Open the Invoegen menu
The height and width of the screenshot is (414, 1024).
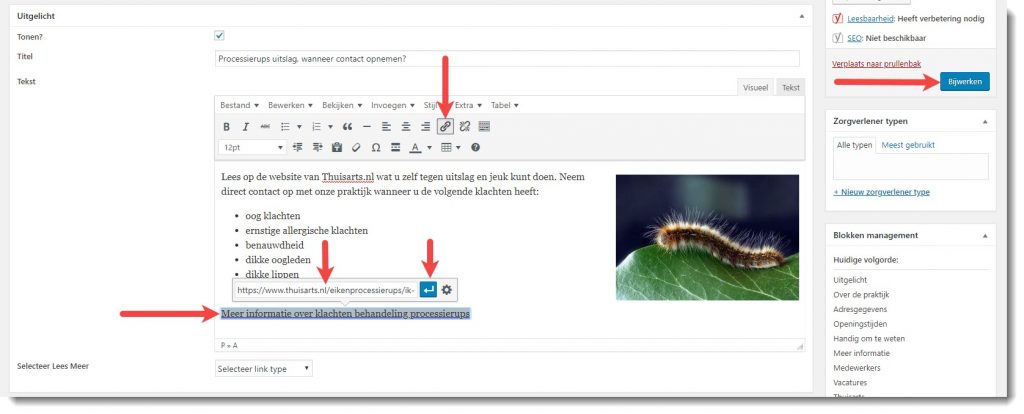[x=393, y=105]
